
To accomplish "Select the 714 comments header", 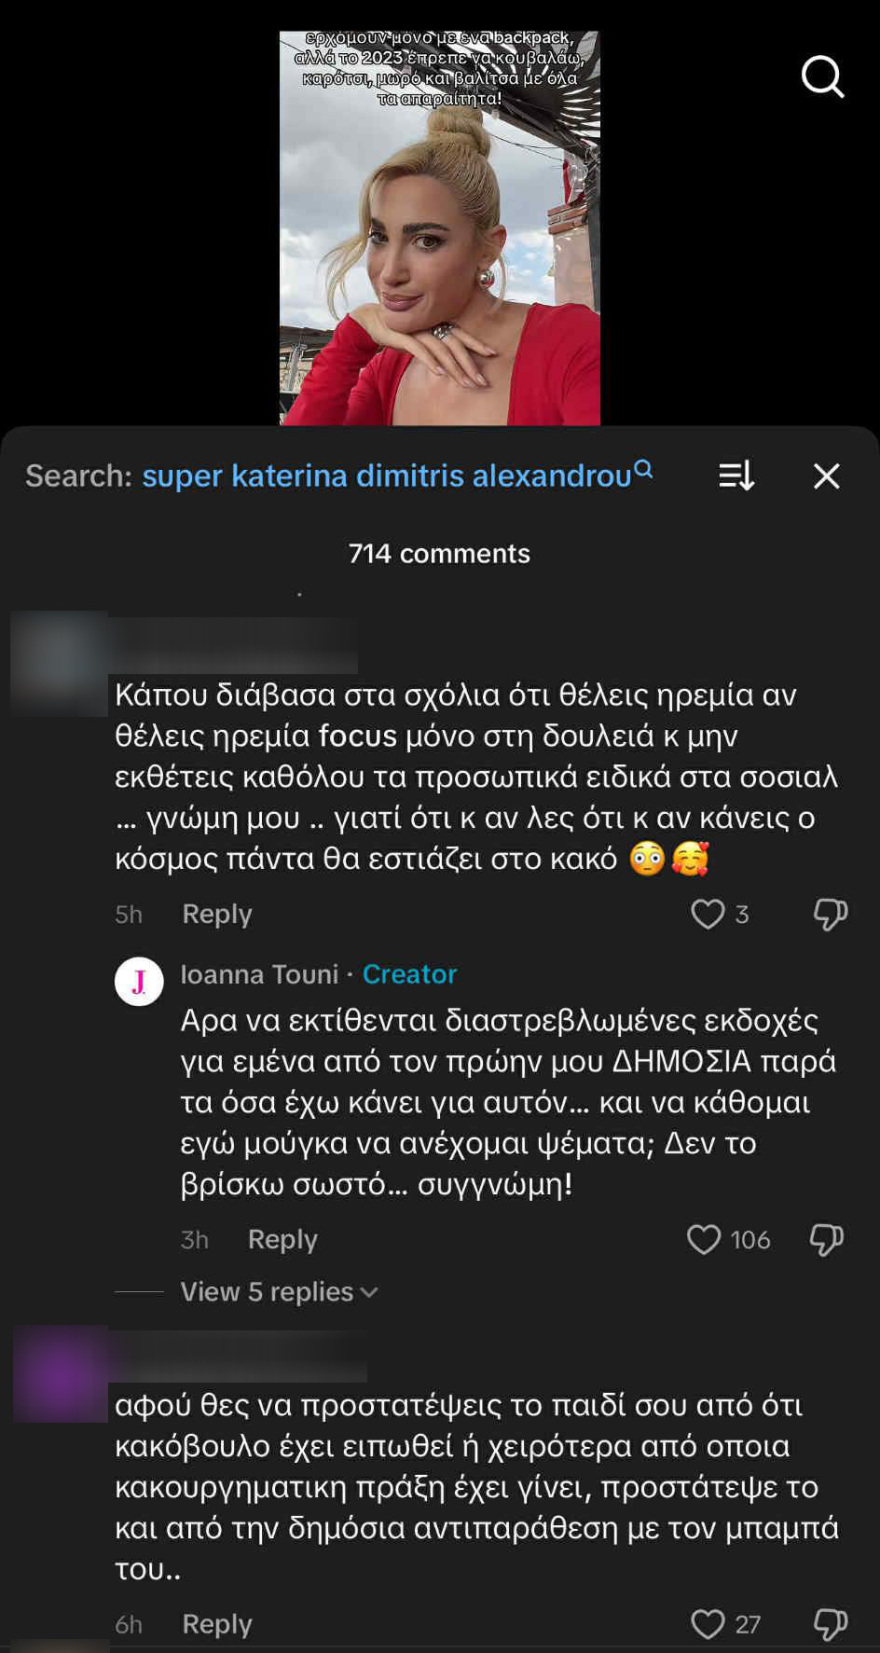I will [440, 553].
